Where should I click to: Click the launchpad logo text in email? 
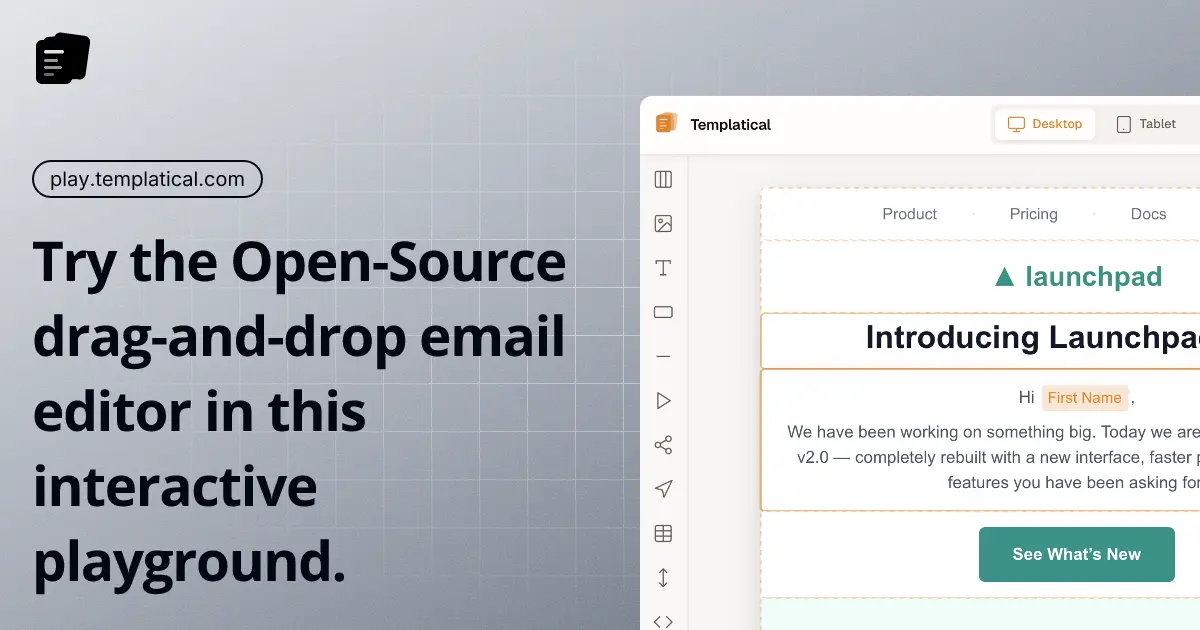point(1093,277)
